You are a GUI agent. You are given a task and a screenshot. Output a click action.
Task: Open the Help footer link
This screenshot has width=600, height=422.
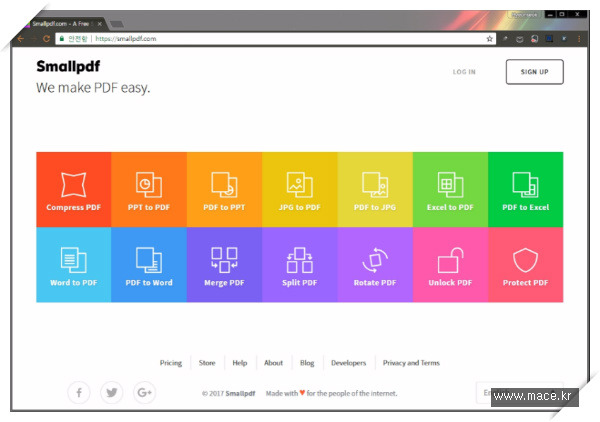coord(240,363)
